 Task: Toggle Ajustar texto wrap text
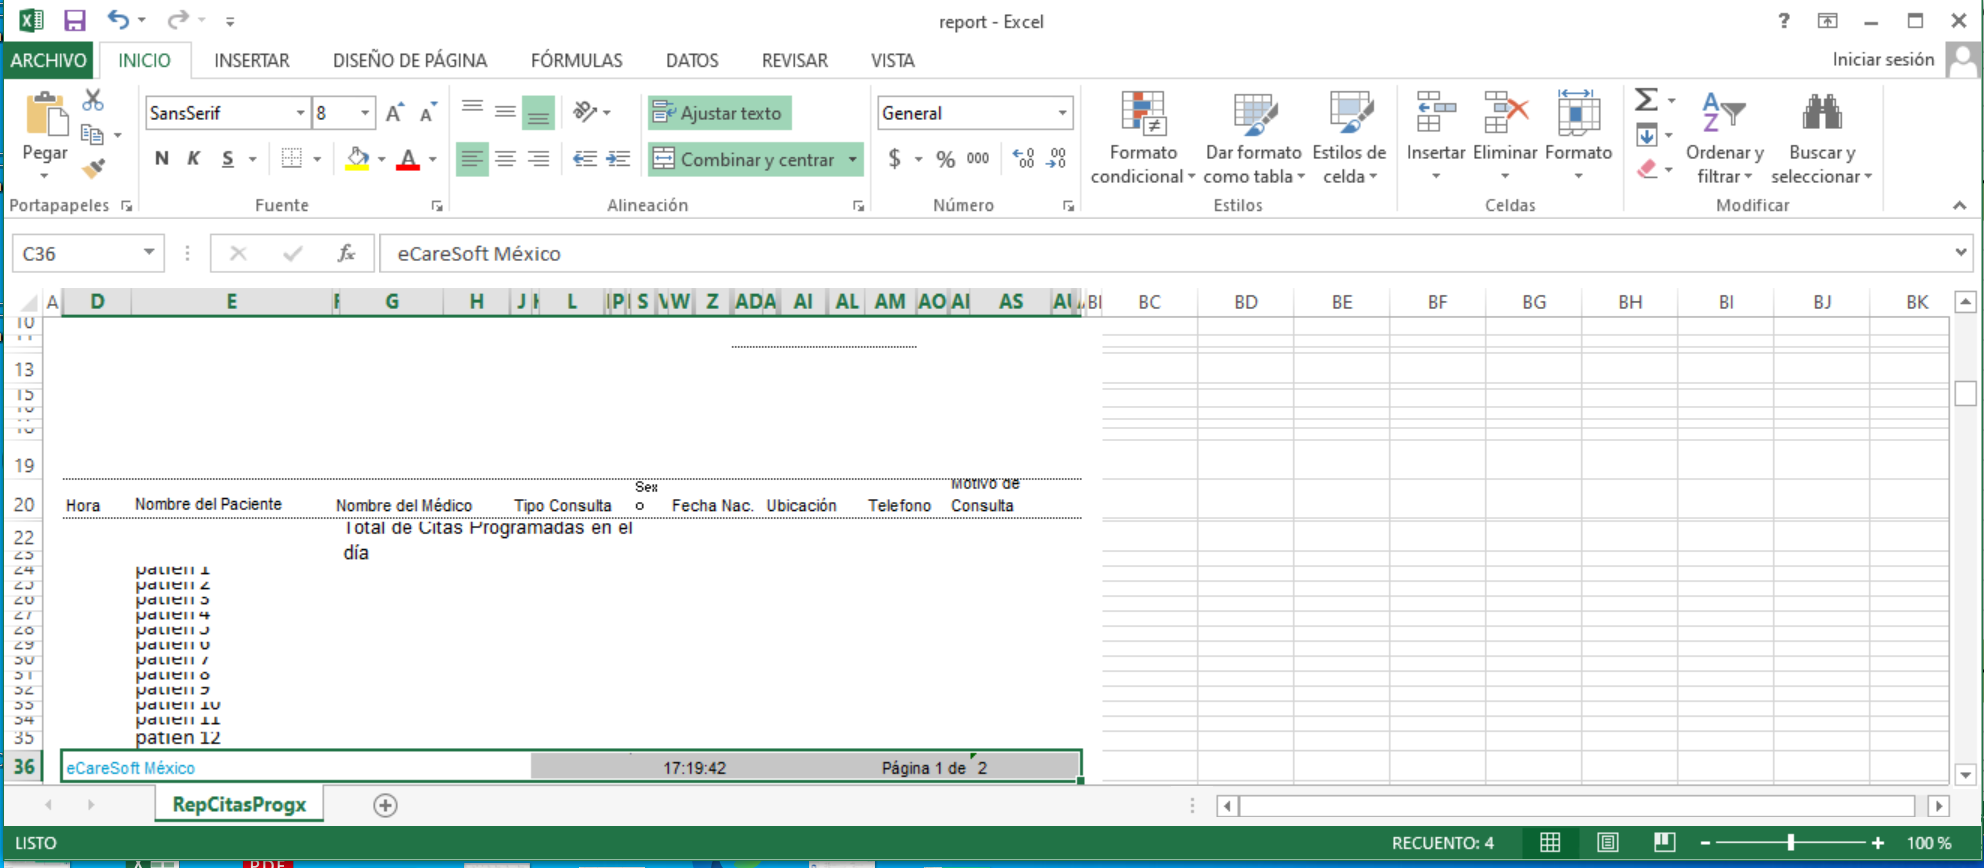point(720,113)
